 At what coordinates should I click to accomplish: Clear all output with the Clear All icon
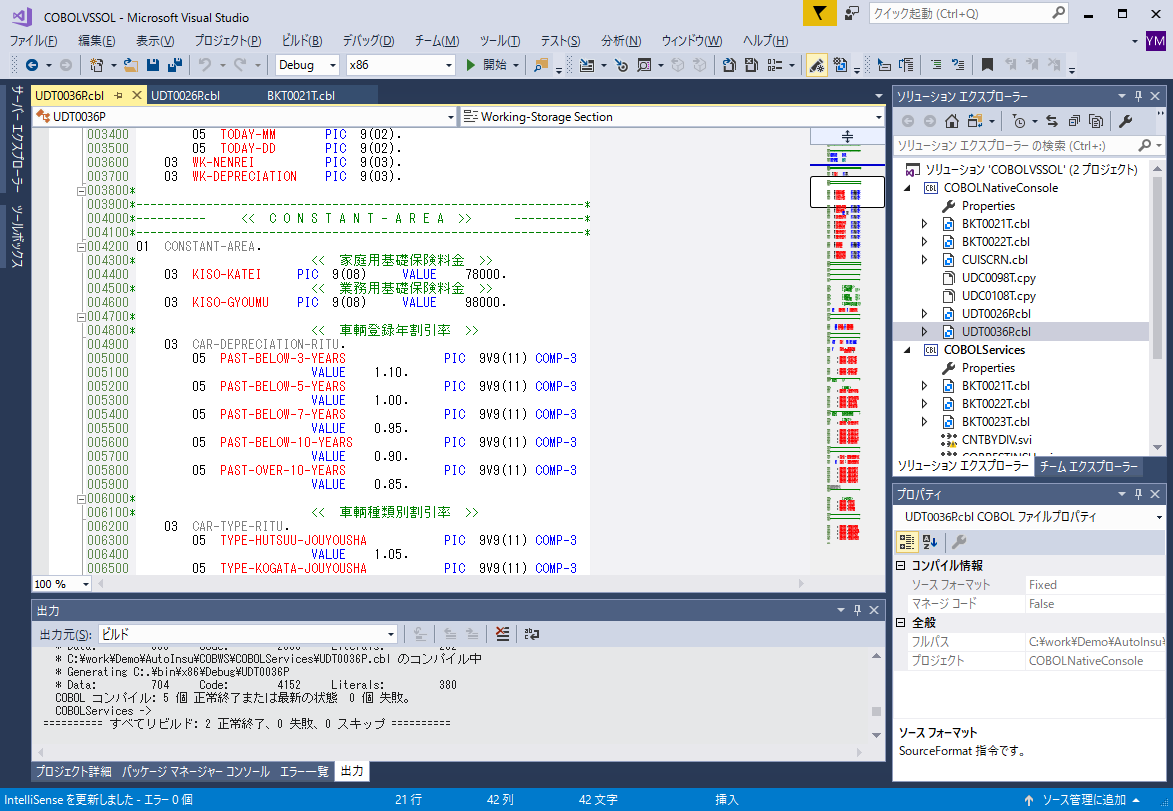click(503, 634)
